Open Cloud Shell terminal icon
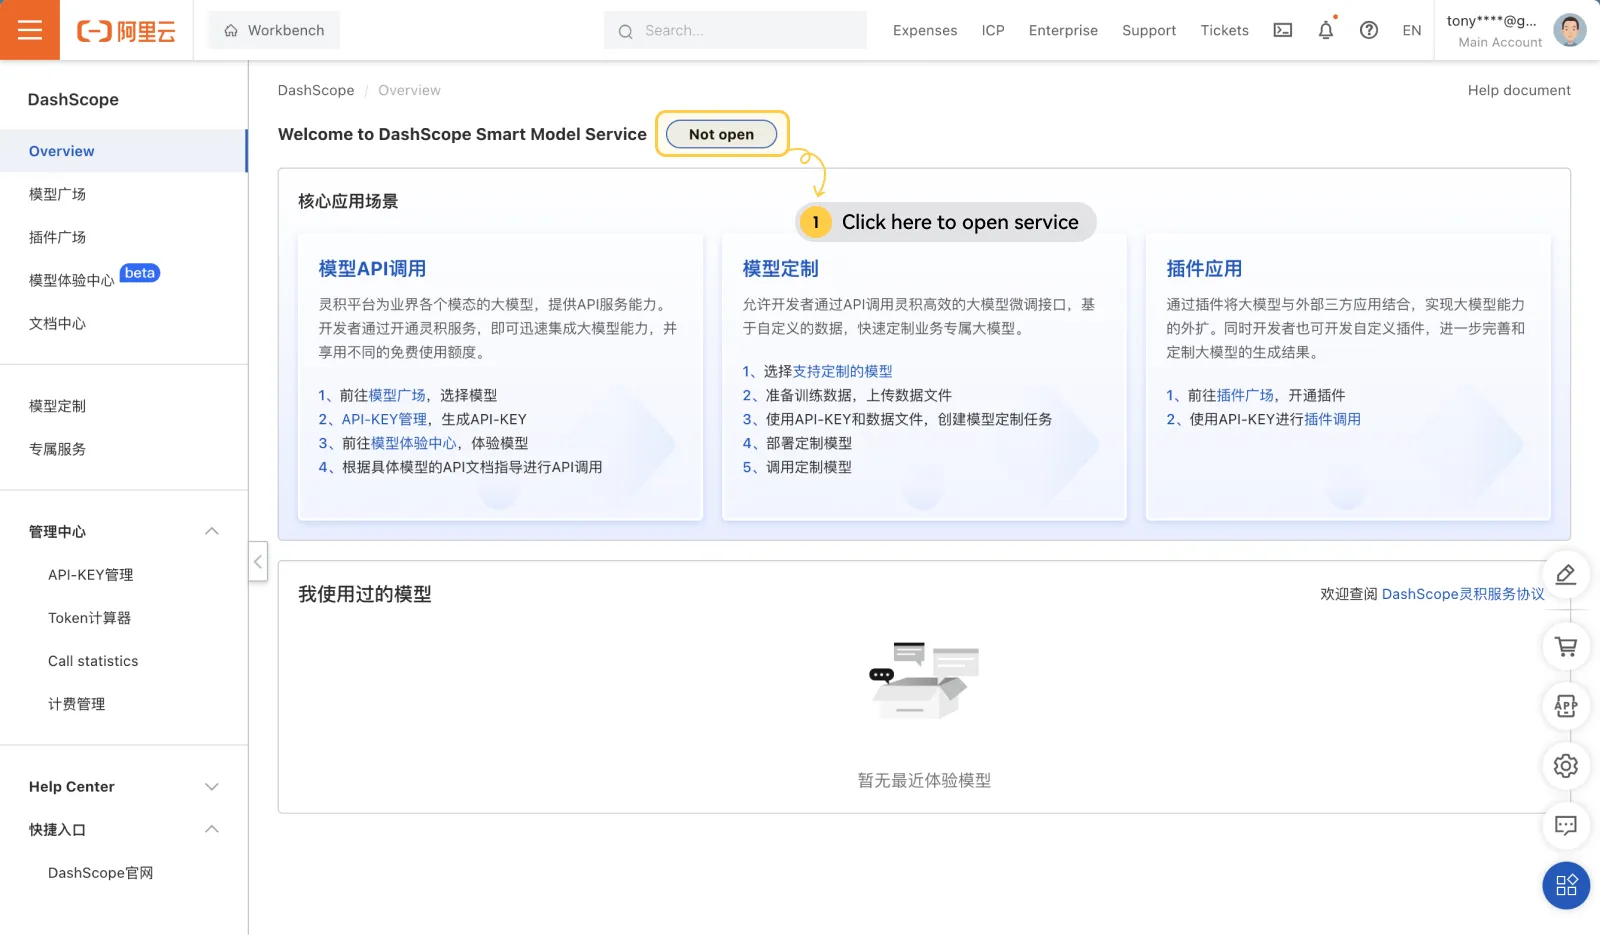 click(1282, 30)
